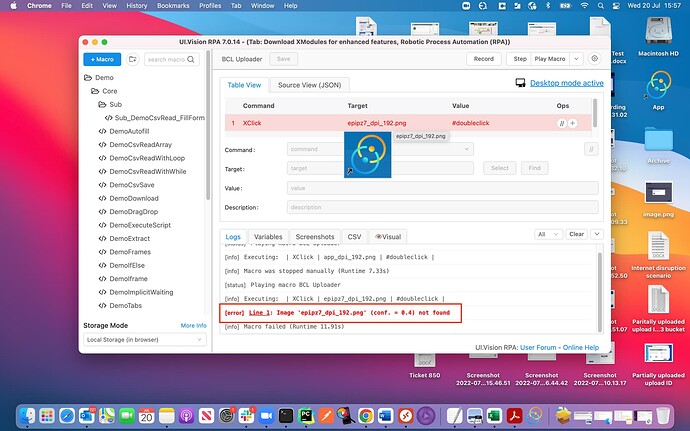Open image.png file on desktop
Viewport: 690px width, 431px height.
click(658, 199)
